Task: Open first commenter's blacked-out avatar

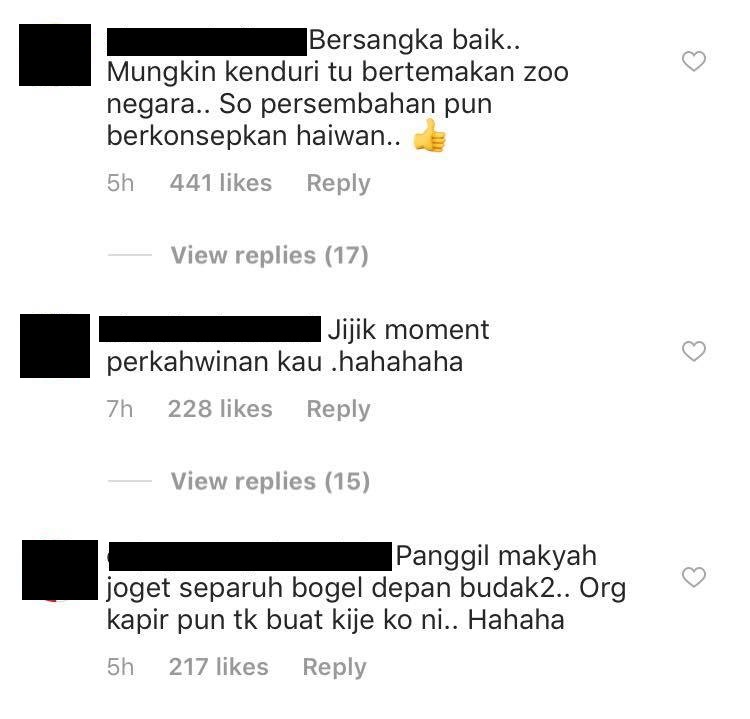Action: coord(55,55)
